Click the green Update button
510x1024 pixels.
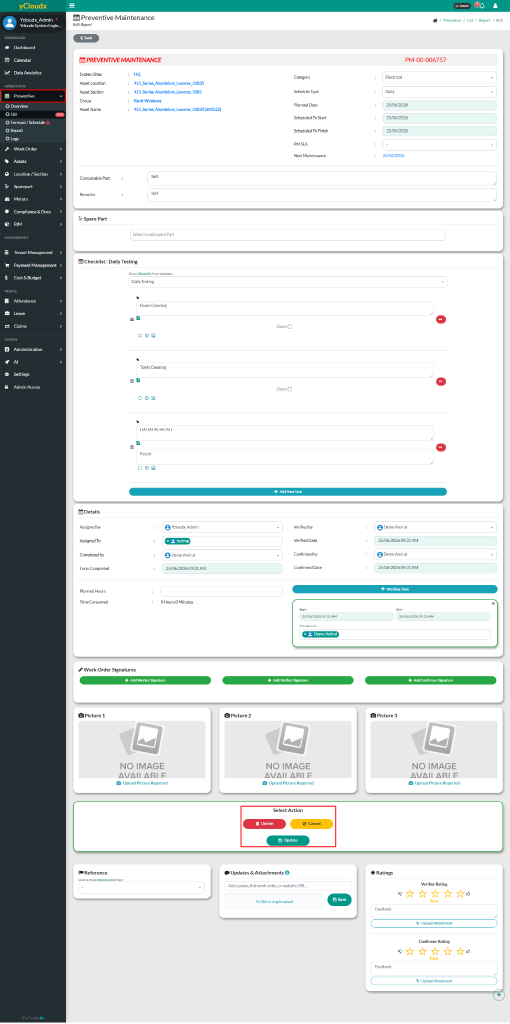pos(288,840)
